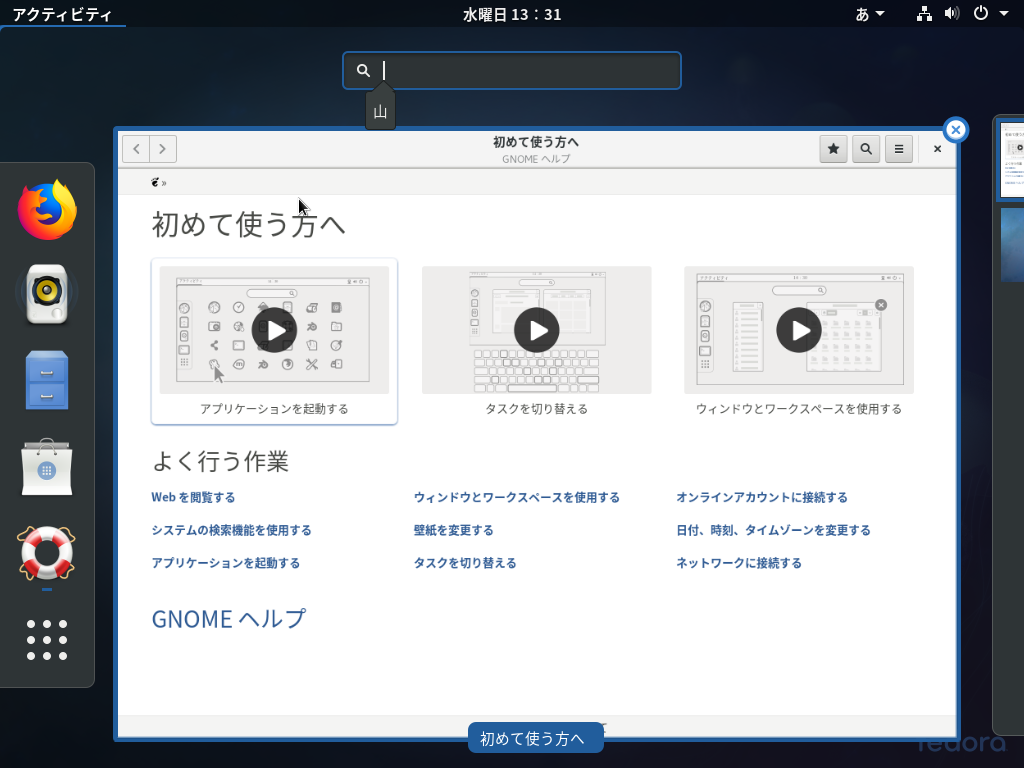Open Software shopping bag icon
This screenshot has height=768, width=1024.
point(47,467)
